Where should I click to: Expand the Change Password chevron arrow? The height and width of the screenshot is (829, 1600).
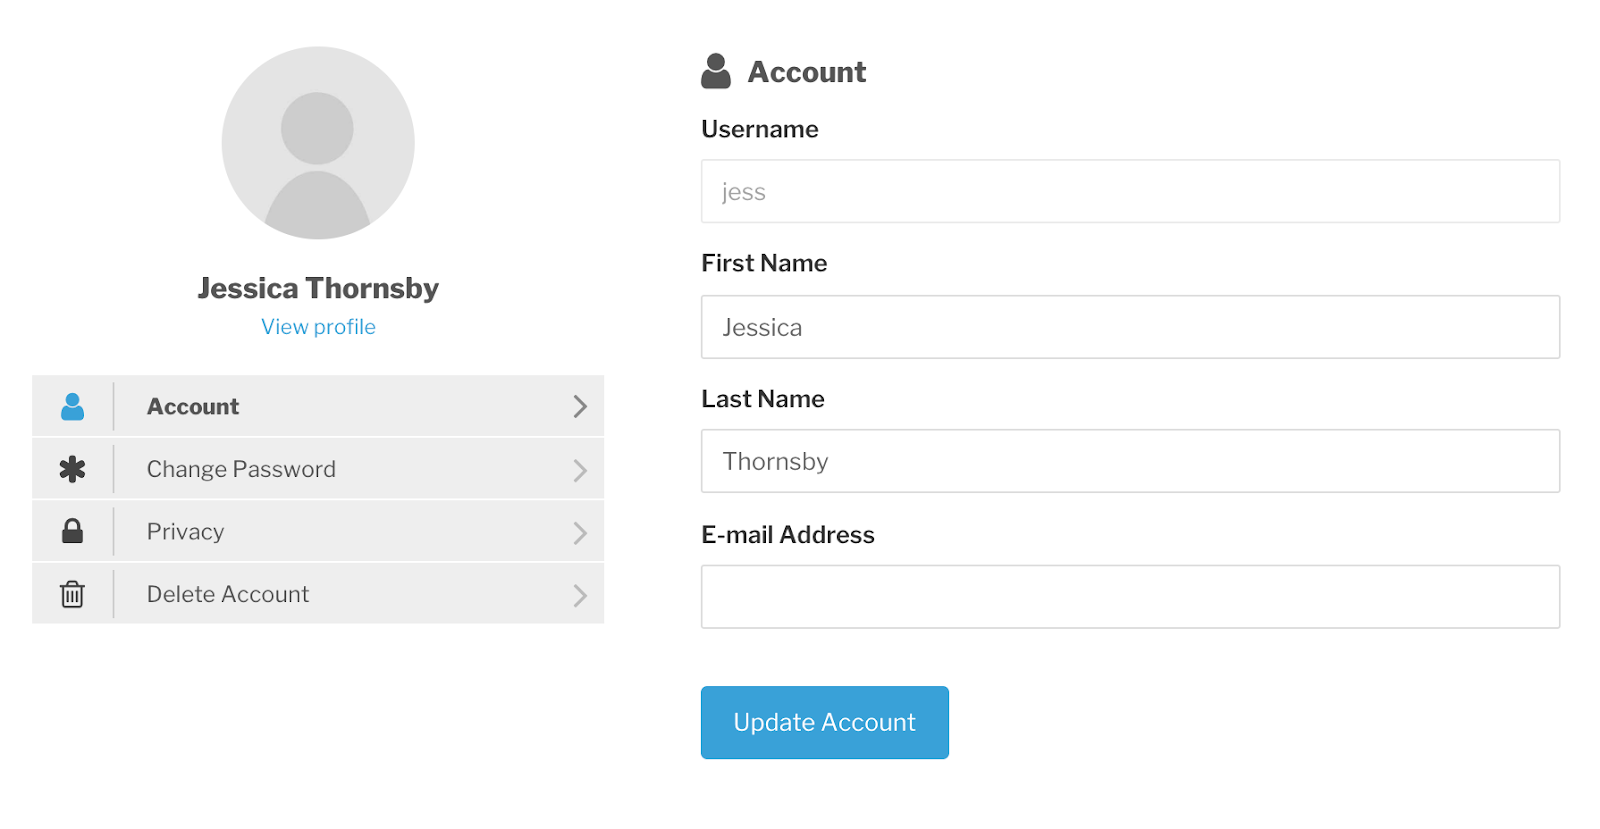pos(580,470)
